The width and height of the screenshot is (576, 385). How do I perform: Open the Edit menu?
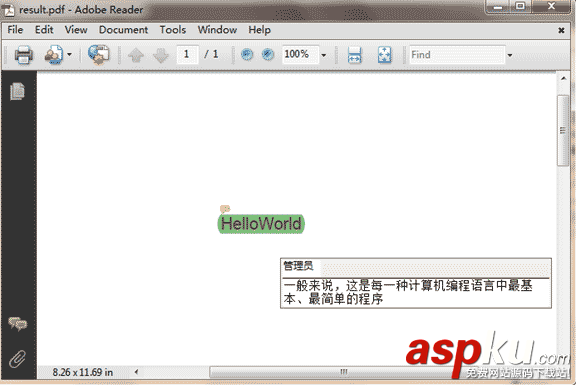[44, 30]
